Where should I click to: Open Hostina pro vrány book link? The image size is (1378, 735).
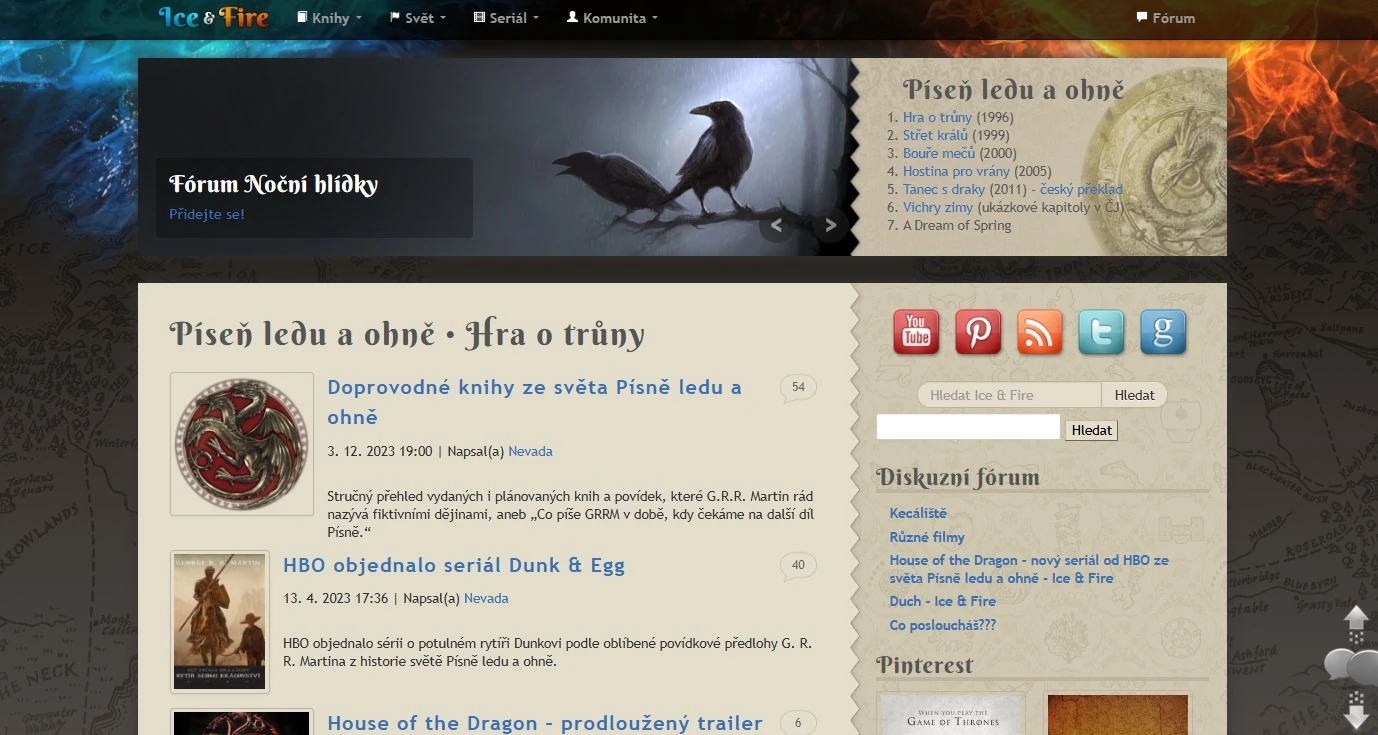pos(956,171)
